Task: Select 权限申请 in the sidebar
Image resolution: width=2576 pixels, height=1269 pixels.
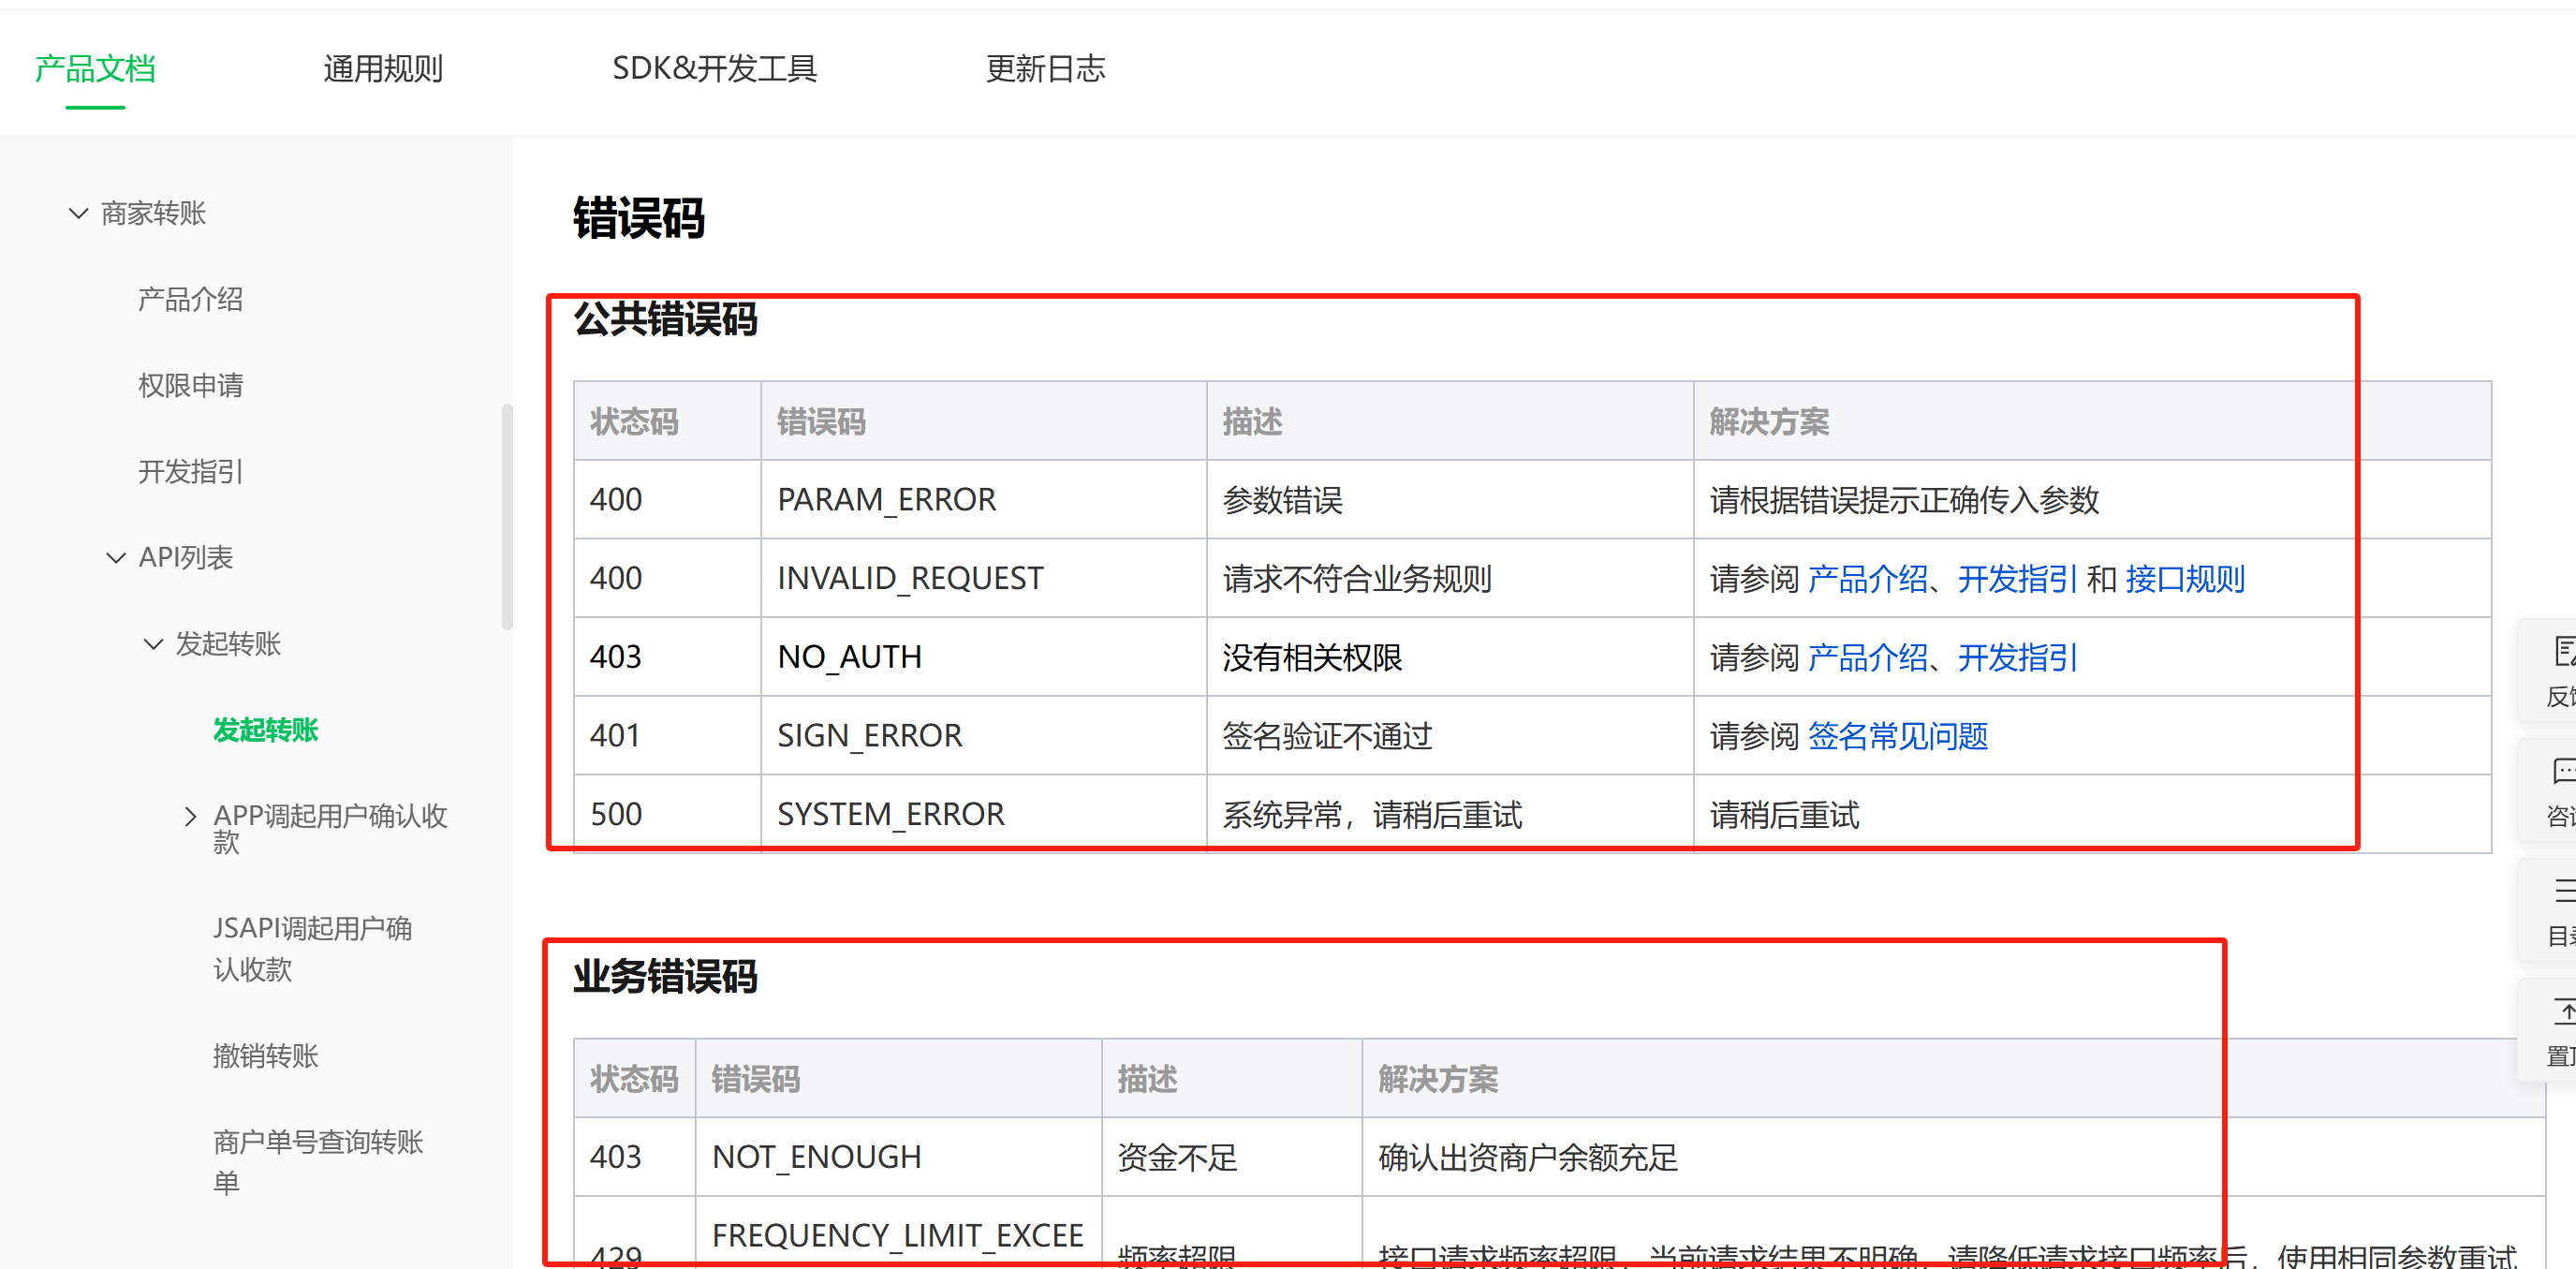Action: coord(190,385)
